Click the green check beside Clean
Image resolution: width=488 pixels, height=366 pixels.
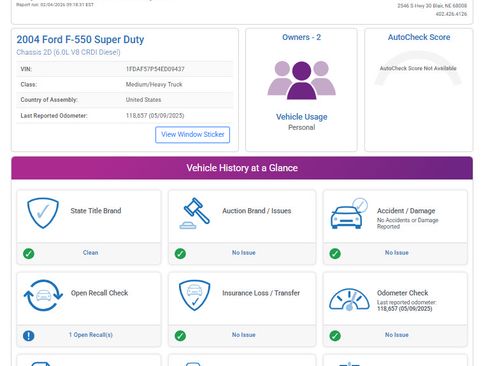[x=29, y=253]
